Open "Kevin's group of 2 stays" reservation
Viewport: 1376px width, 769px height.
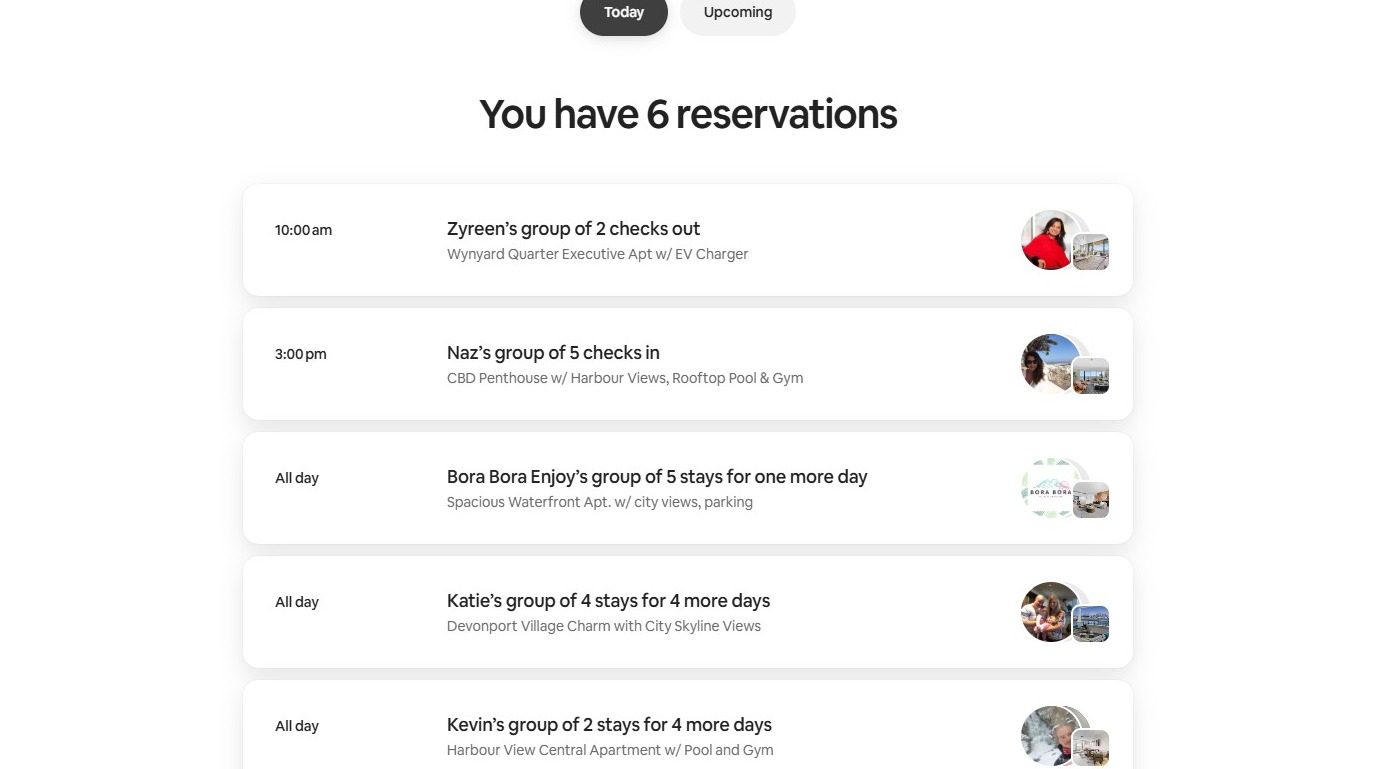tap(688, 725)
